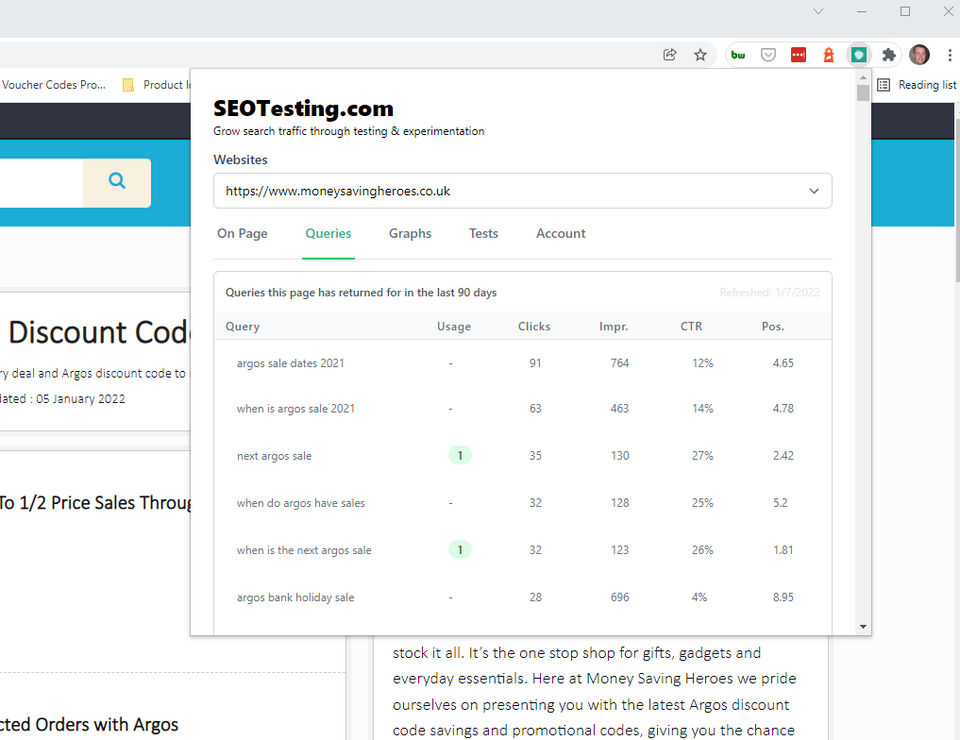Screen dimensions: 960x740
Task: Bookmark this page with the star icon
Action: point(700,55)
